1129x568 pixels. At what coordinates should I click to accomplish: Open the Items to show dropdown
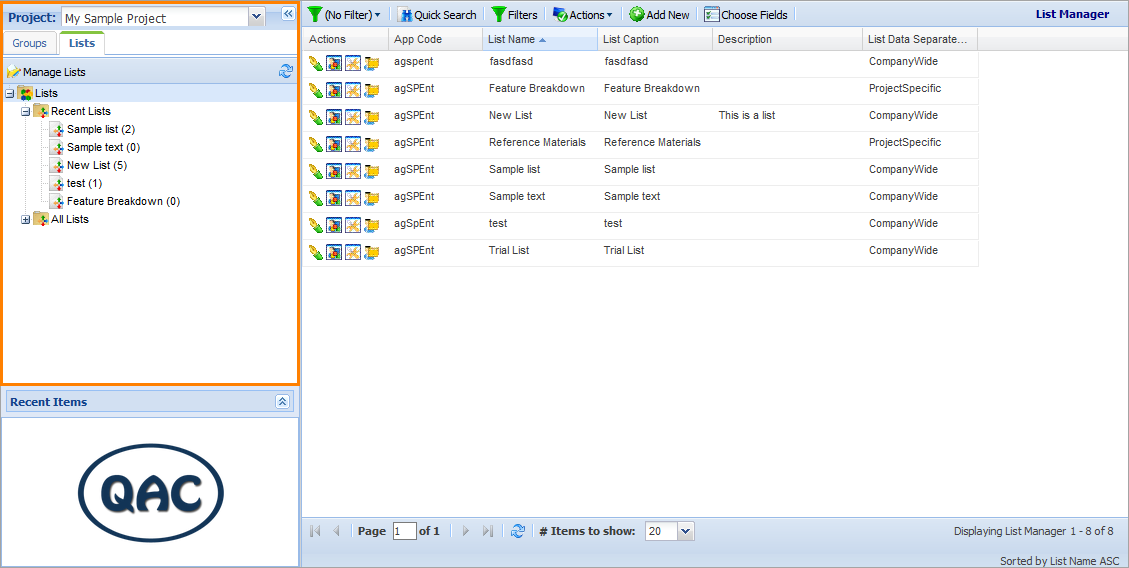coord(685,531)
